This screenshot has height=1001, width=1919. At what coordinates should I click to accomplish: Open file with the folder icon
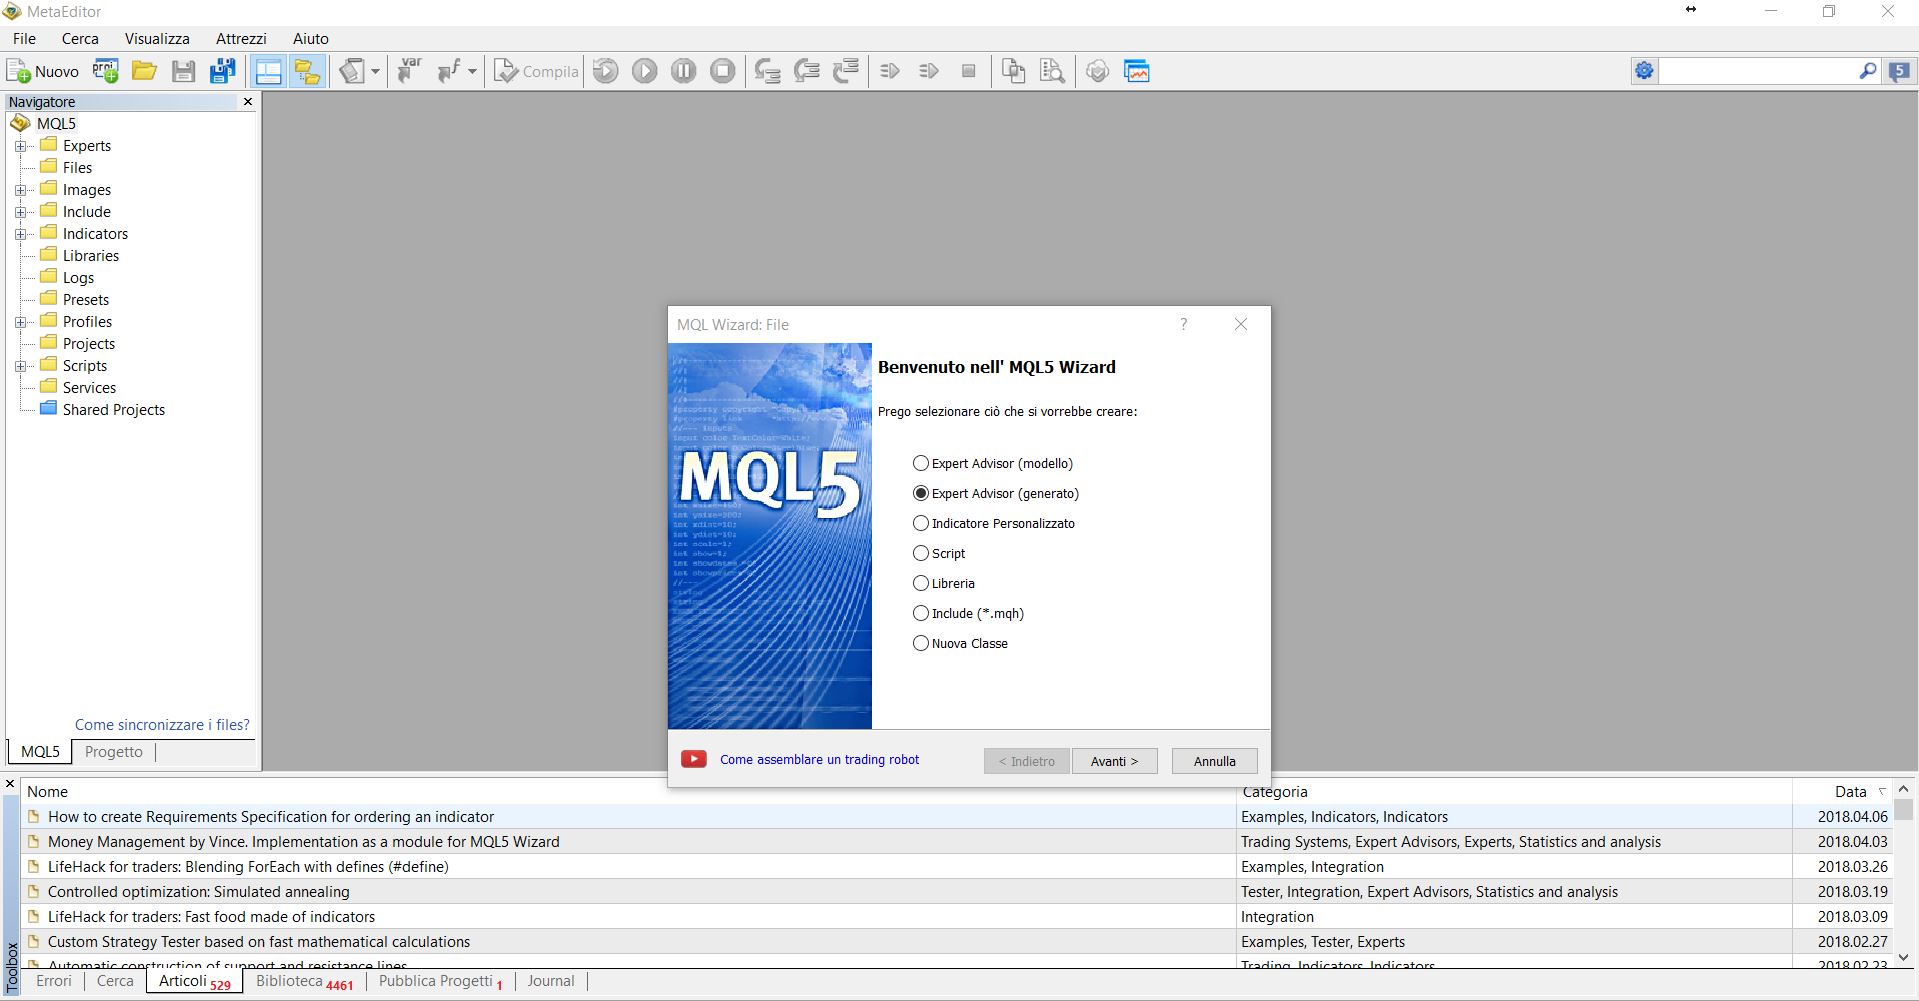click(x=145, y=71)
